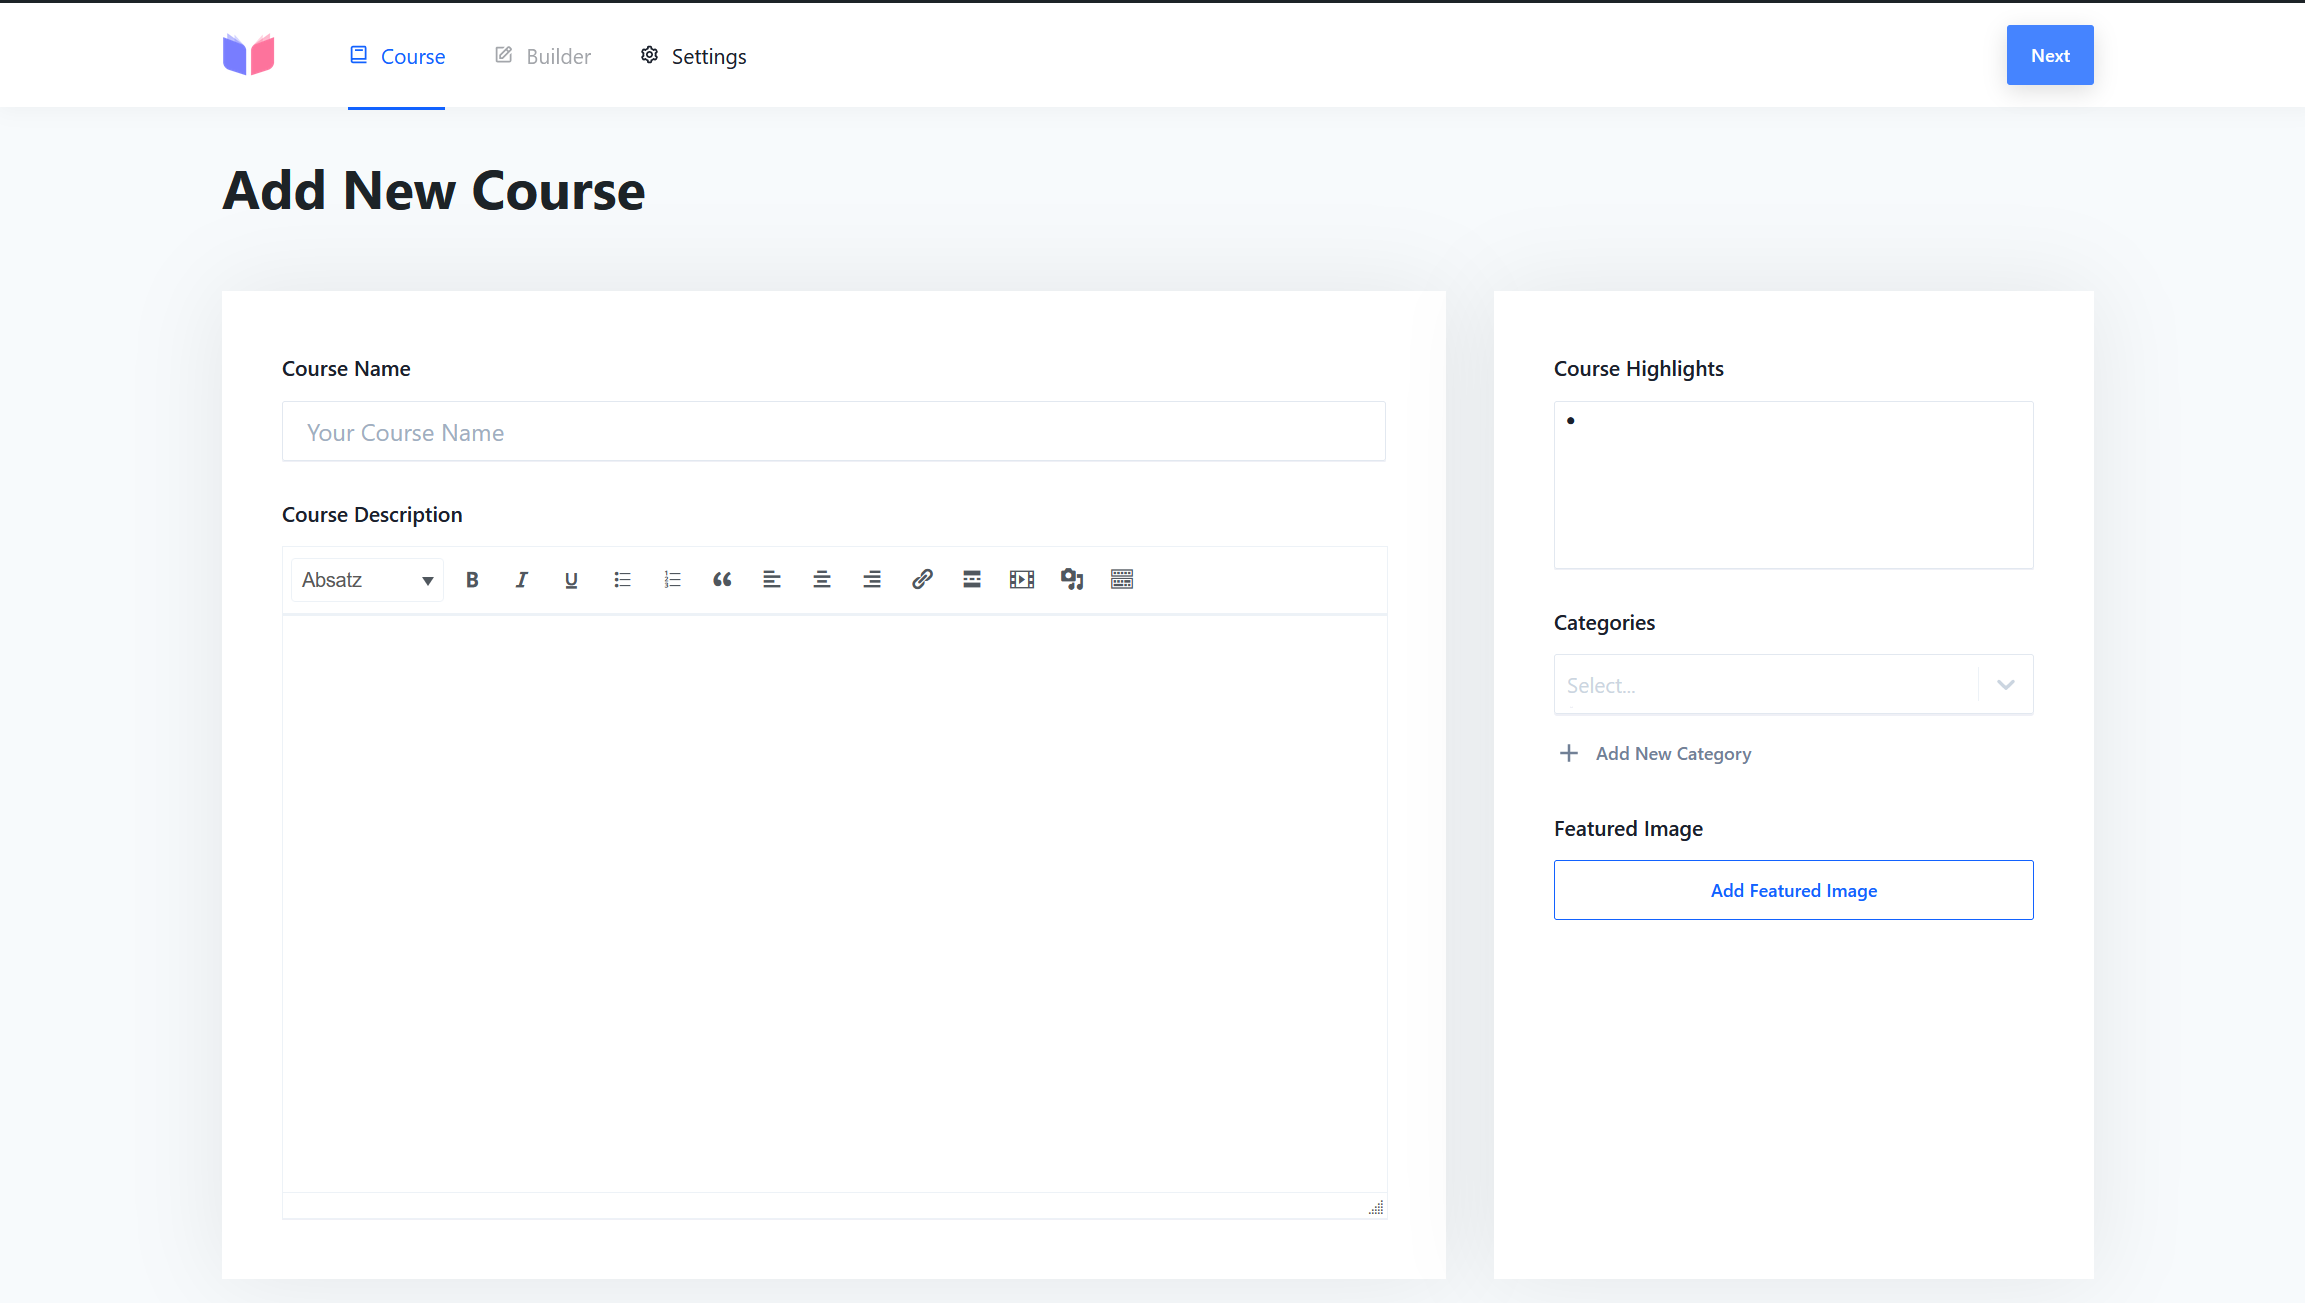Add media using the media icon

coord(1071,579)
